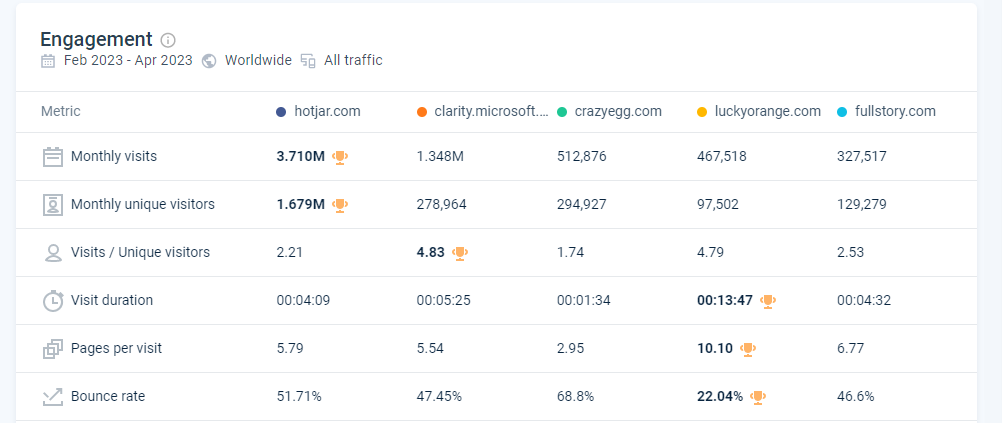
Task: Click the 1.74 visits ratio value
Action: pyautogui.click(x=570, y=252)
